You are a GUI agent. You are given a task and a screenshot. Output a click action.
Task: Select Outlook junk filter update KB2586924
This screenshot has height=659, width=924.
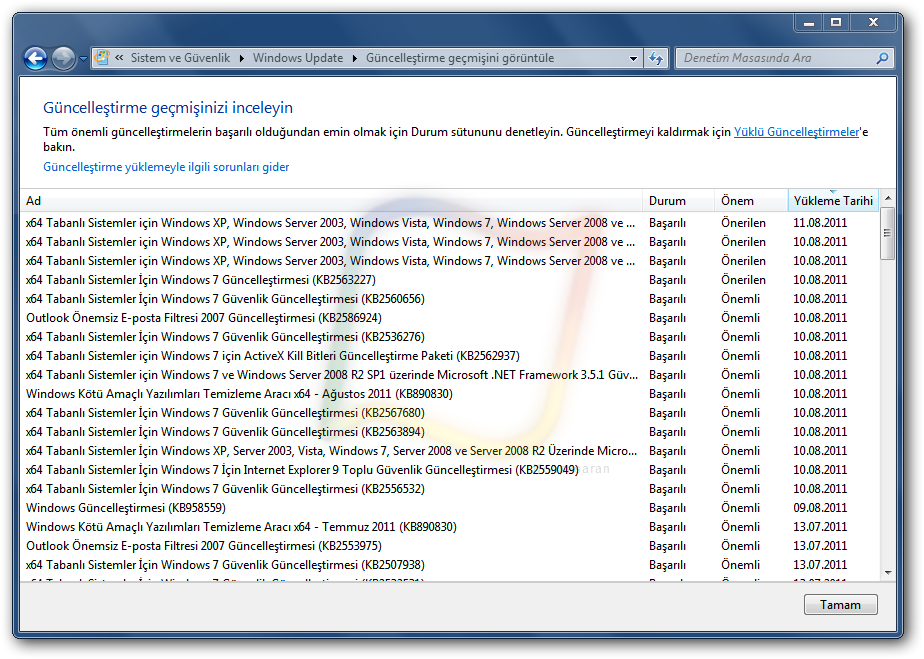[x=450, y=318]
